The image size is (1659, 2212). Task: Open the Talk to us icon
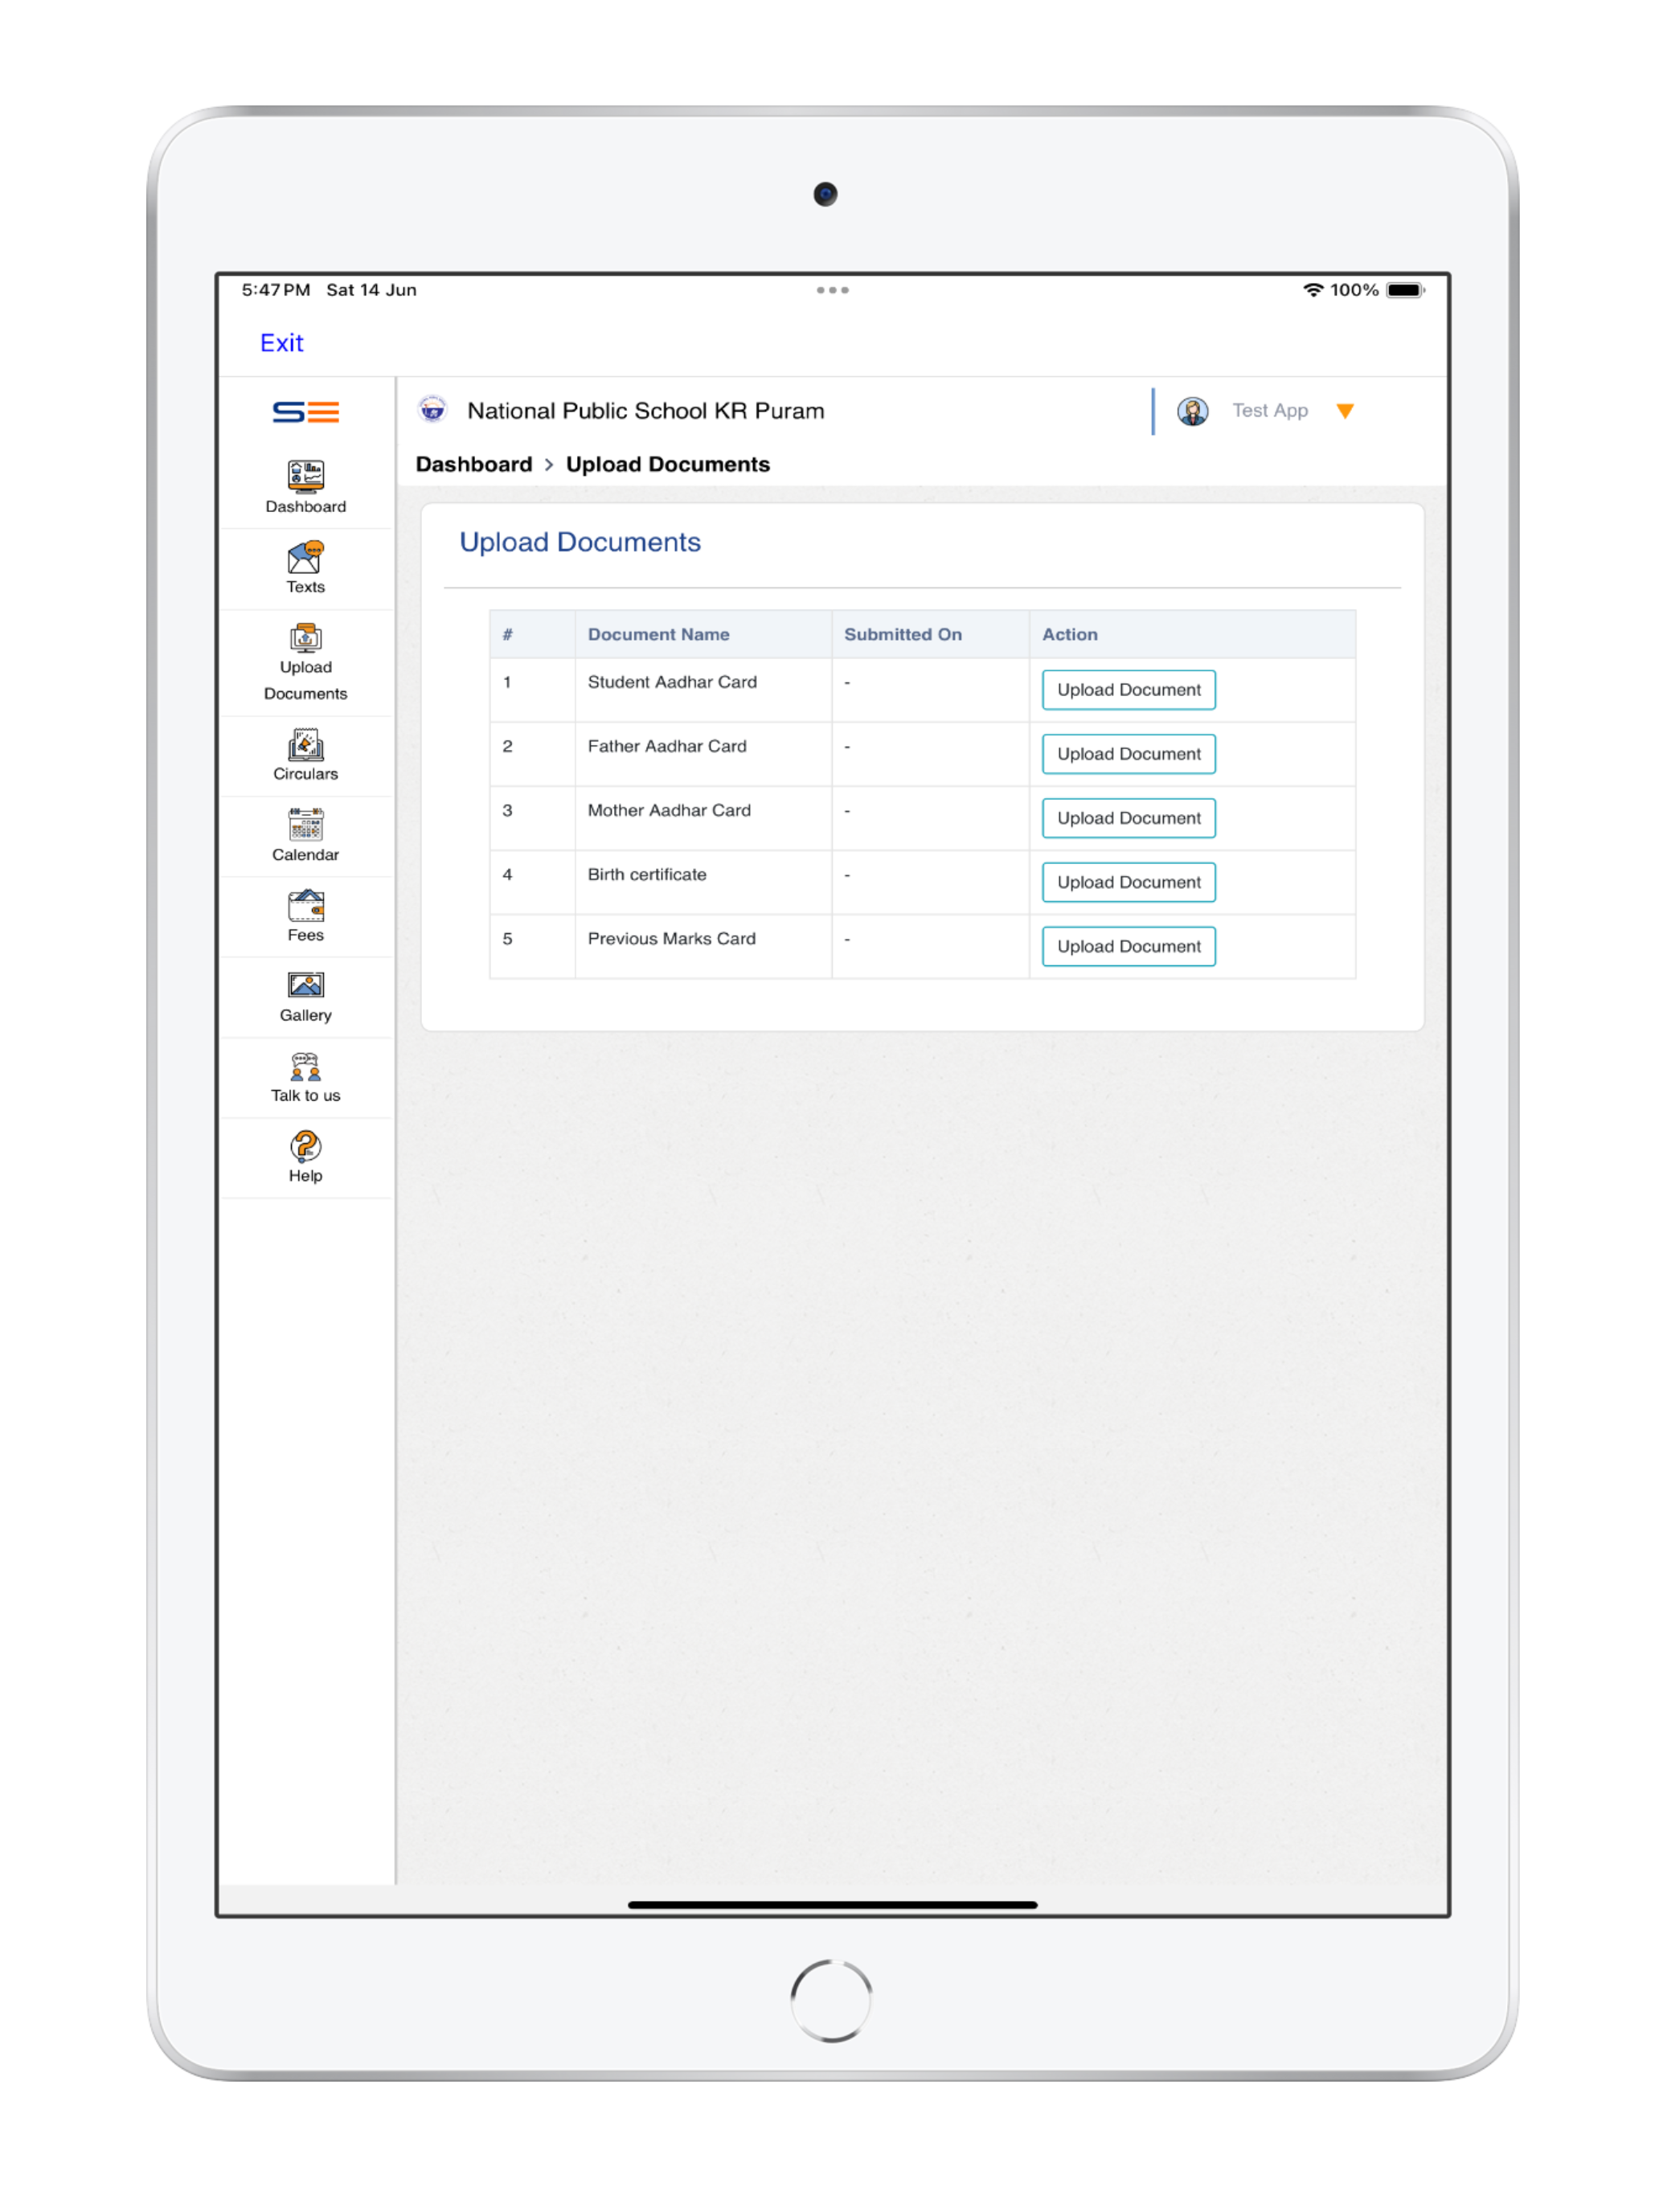click(306, 1067)
